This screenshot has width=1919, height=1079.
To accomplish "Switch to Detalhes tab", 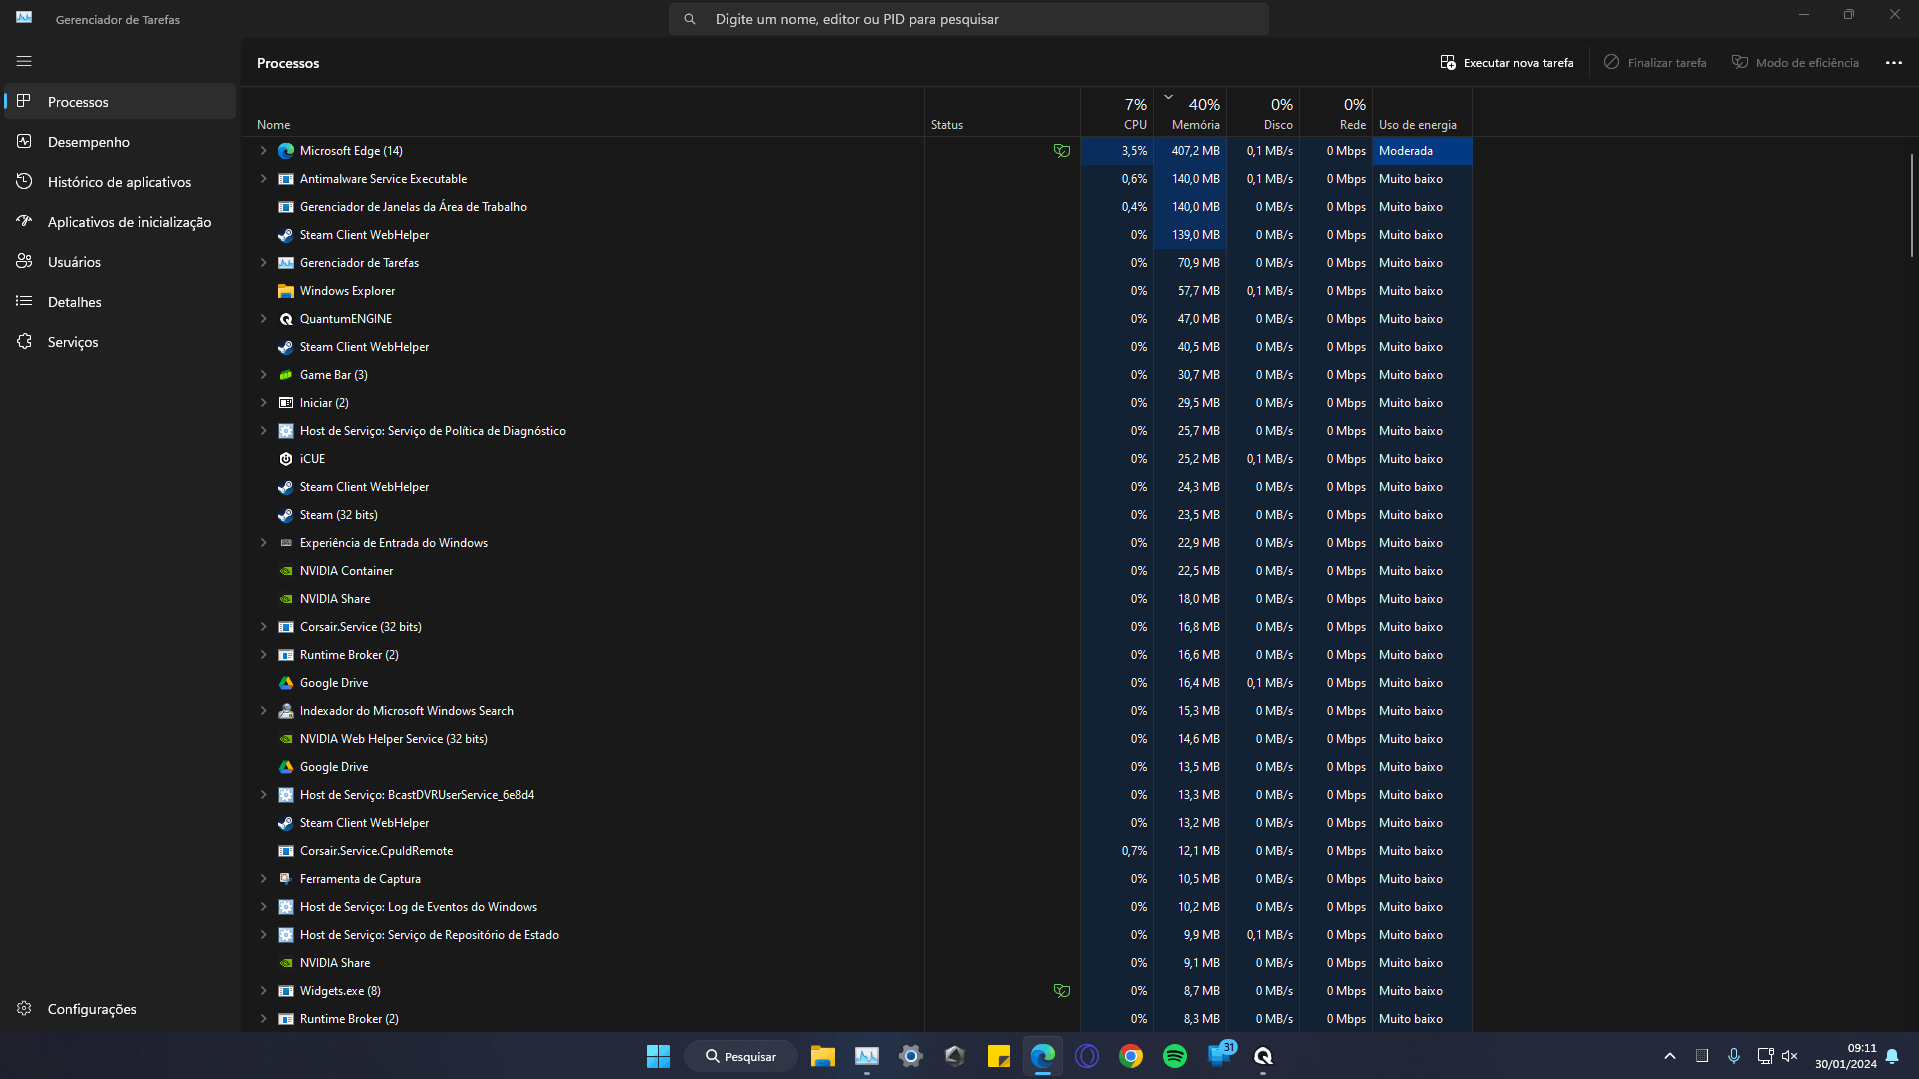I will (x=120, y=302).
